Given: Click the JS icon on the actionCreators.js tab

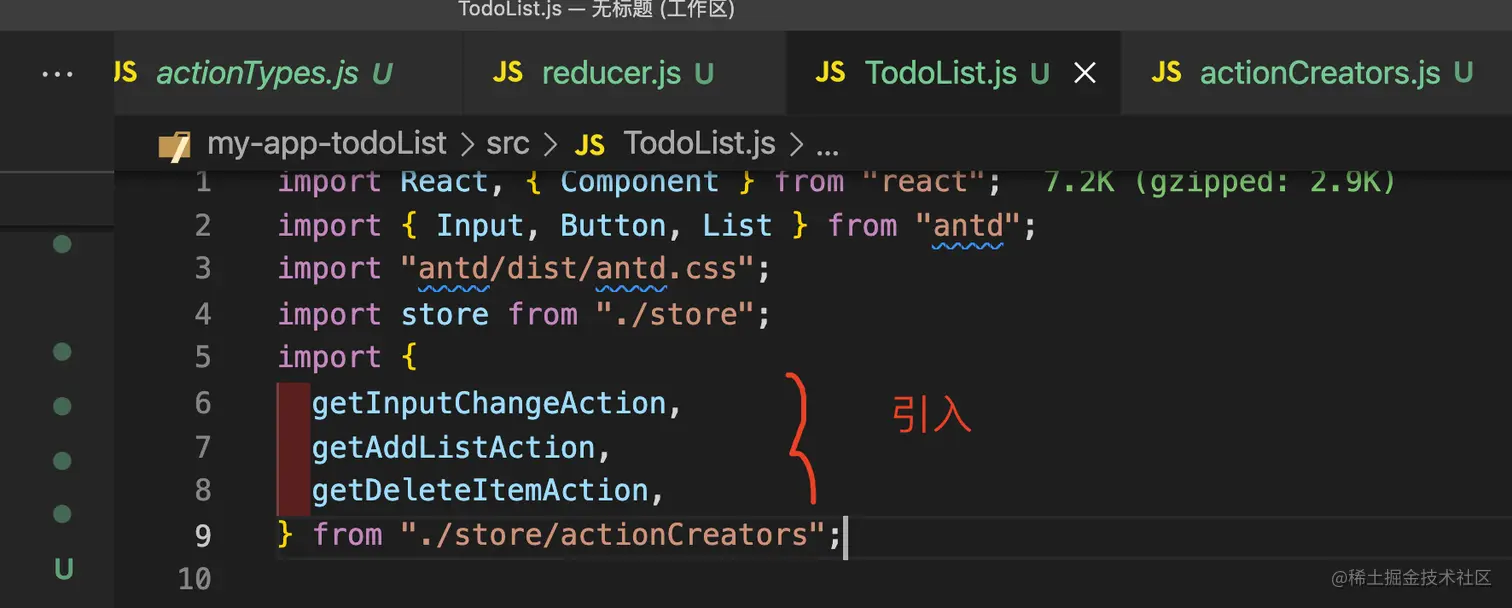Looking at the screenshot, I should (1166, 72).
